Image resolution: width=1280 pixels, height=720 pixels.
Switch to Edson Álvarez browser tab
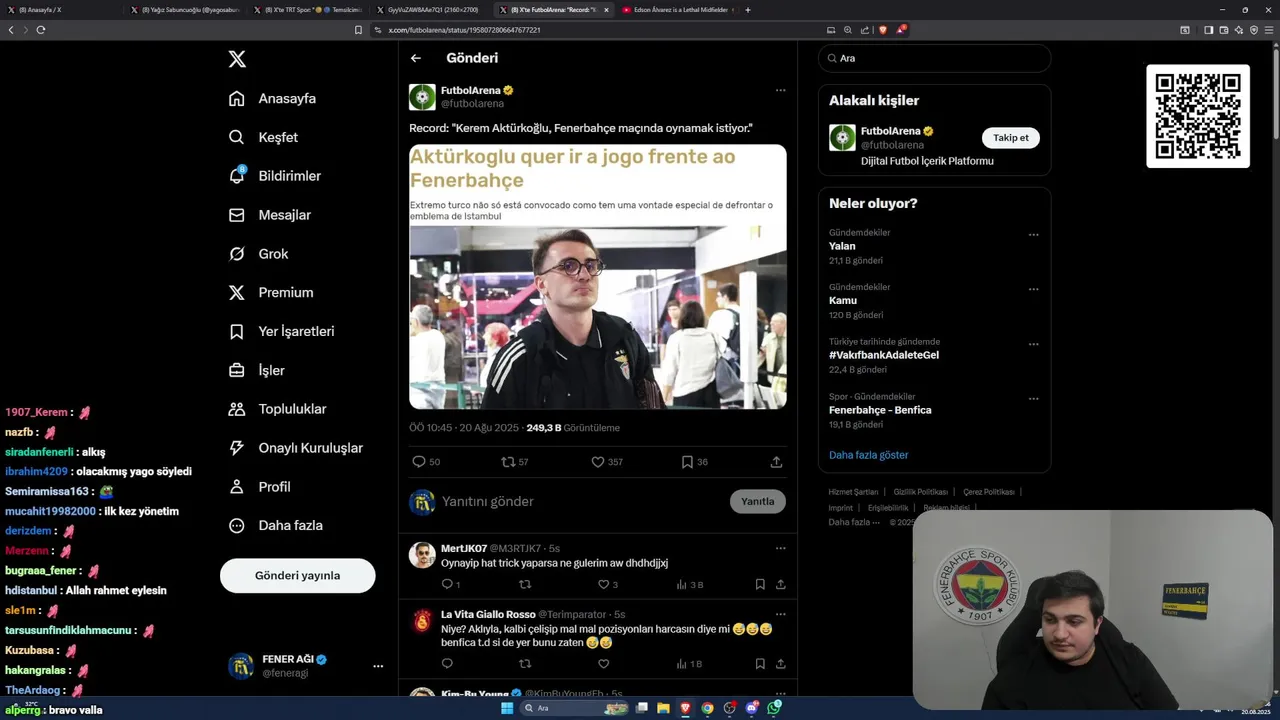[678, 10]
